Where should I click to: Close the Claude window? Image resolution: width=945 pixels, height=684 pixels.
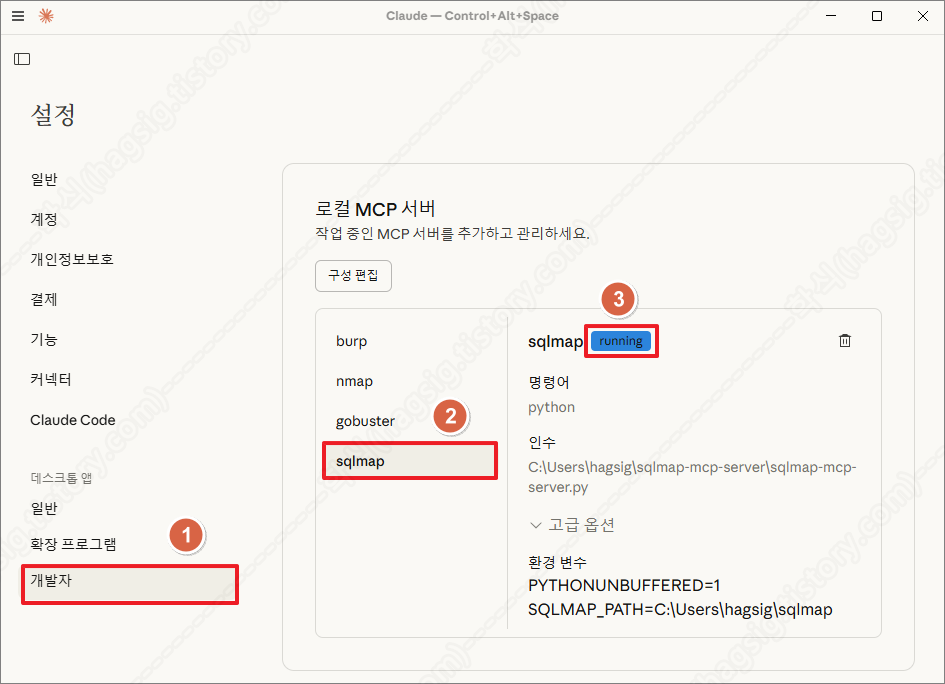(923, 16)
